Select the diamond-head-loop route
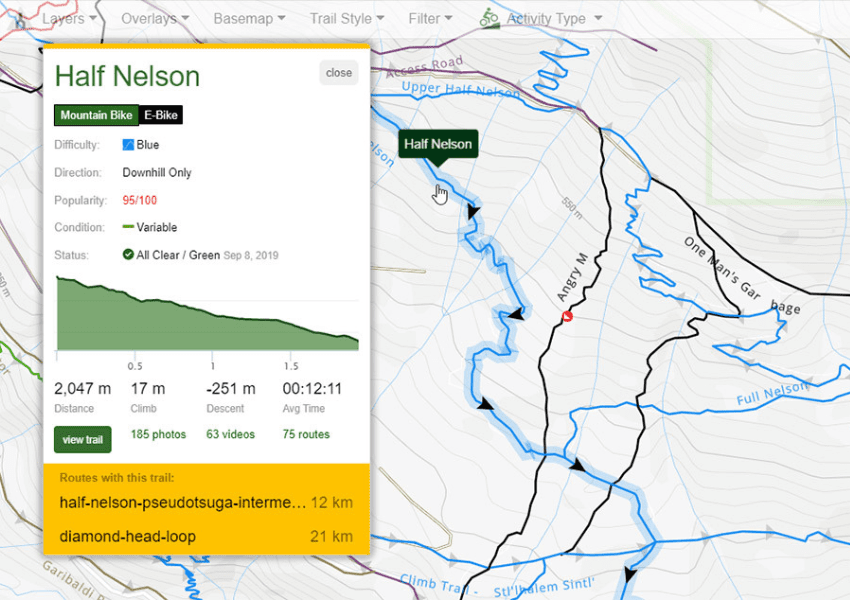 [x=127, y=536]
